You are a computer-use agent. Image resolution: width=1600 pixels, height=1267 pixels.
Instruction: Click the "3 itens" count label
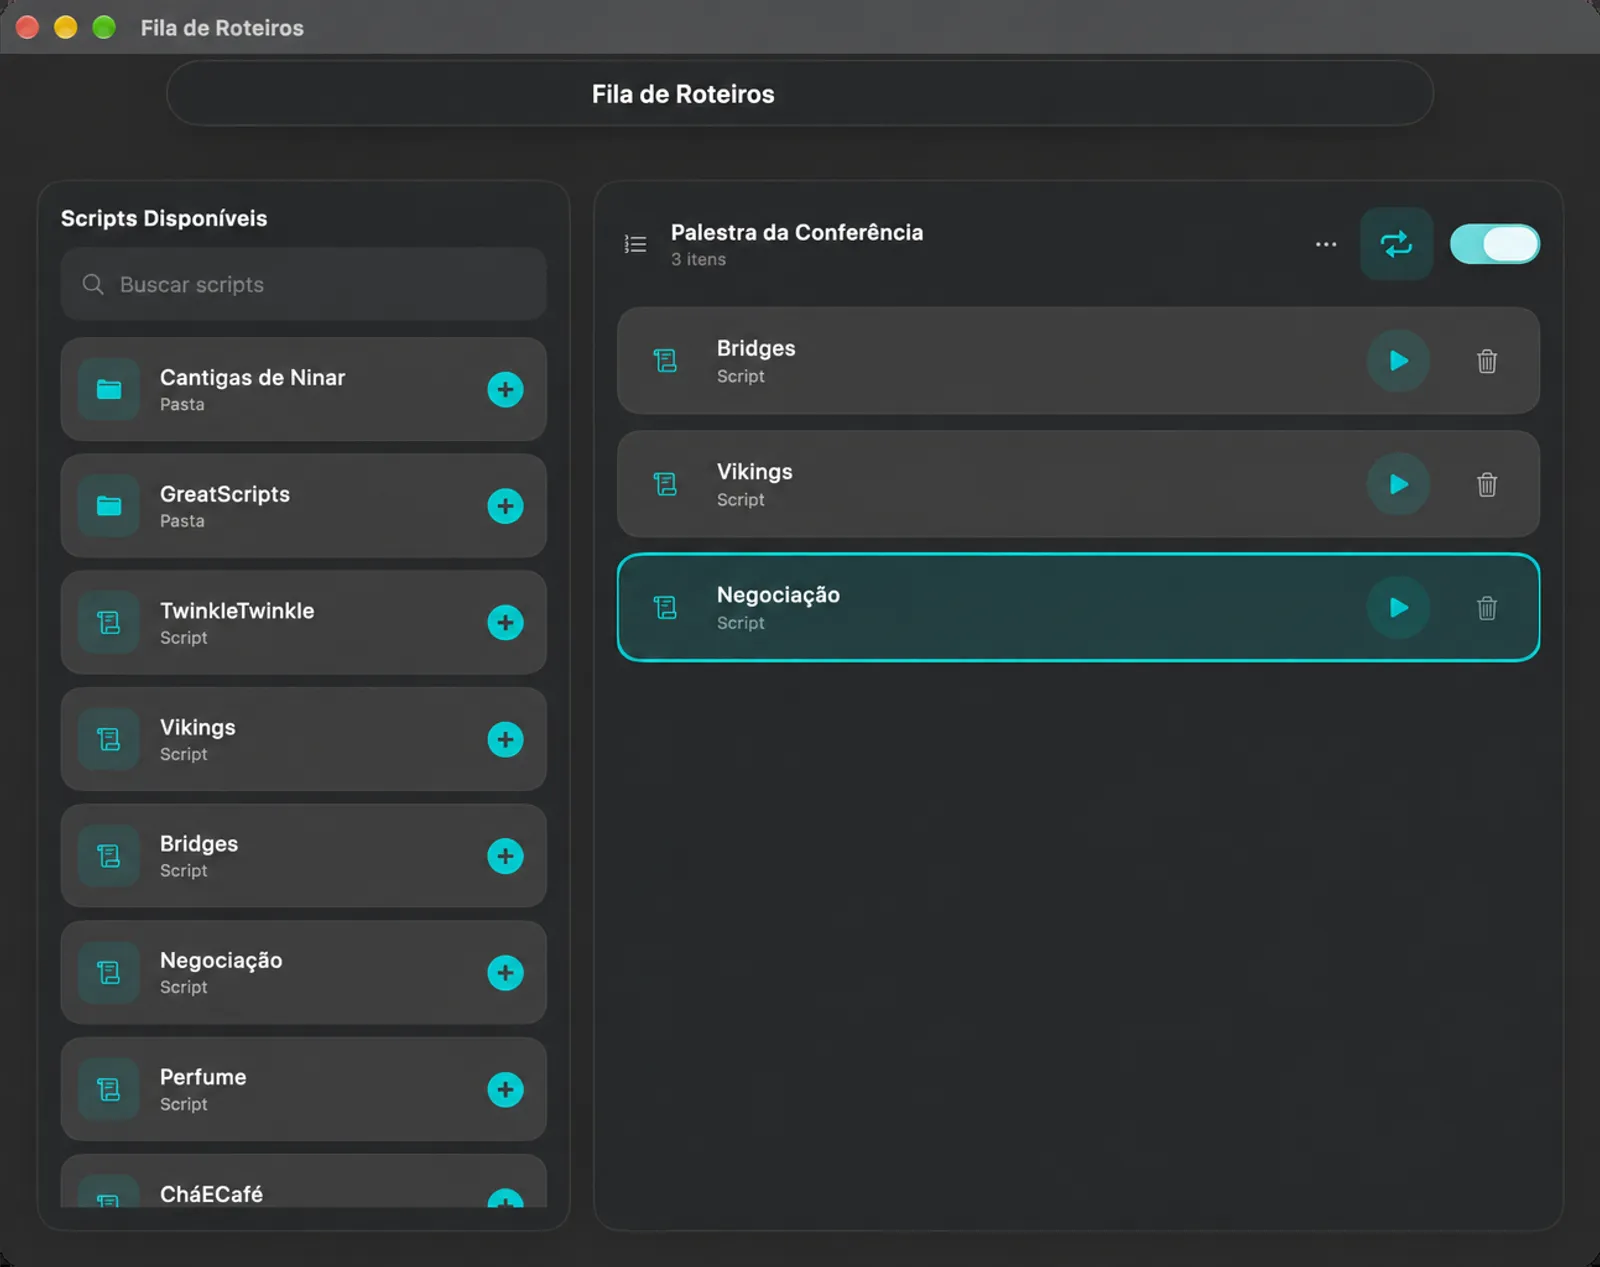tap(698, 260)
